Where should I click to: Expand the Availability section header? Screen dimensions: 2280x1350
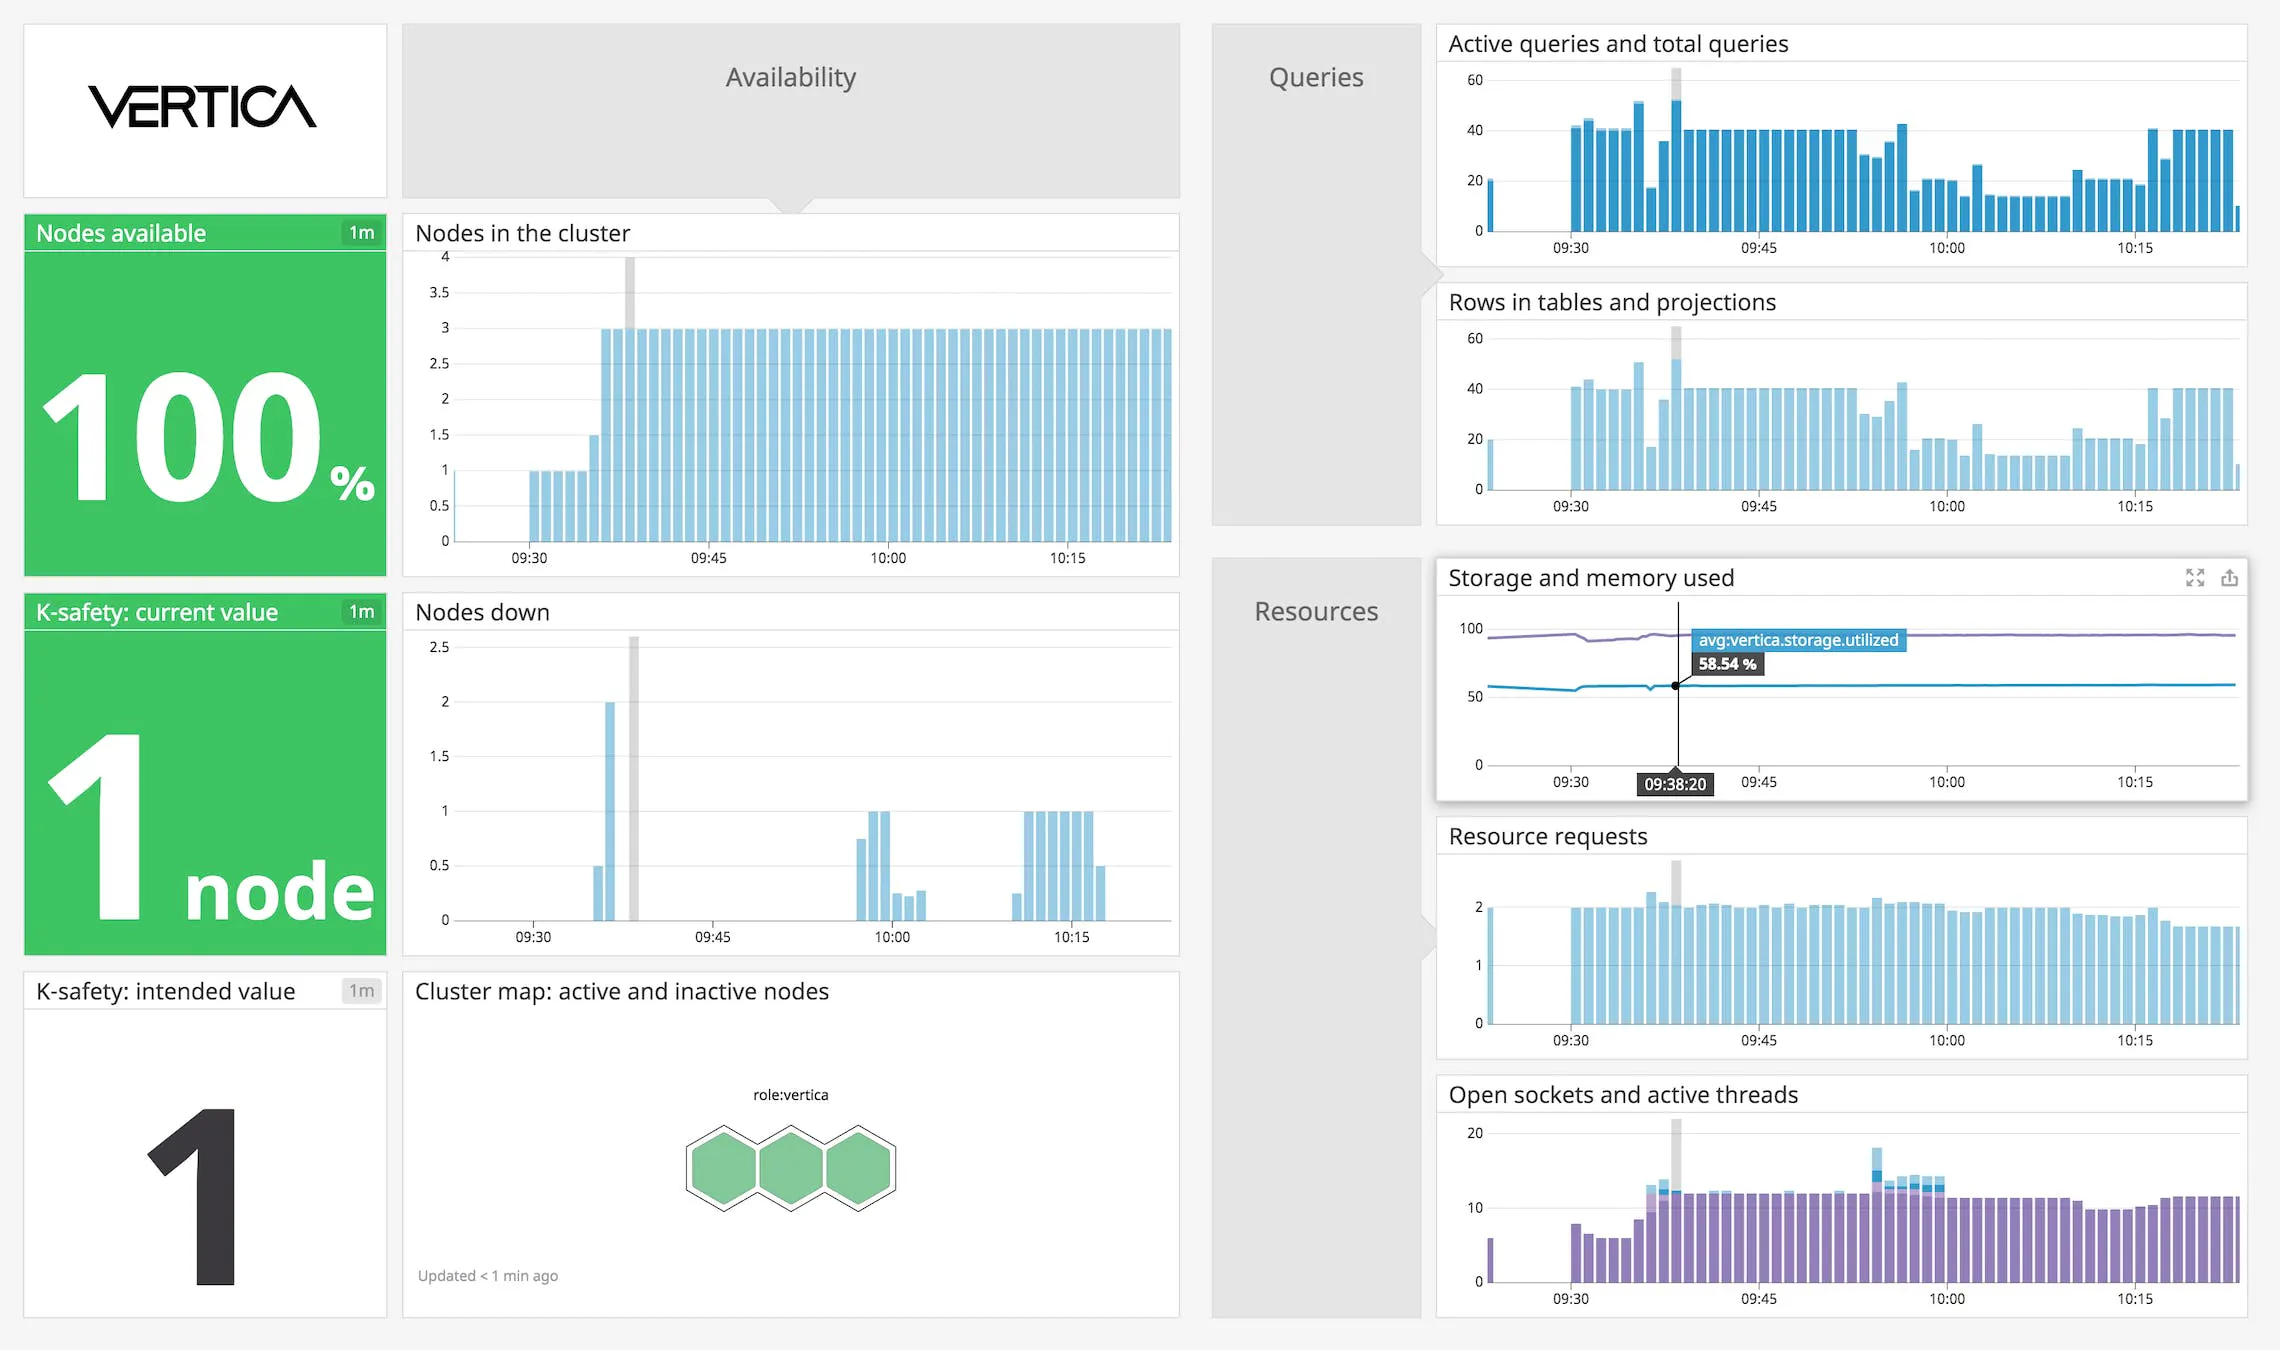[x=789, y=77]
